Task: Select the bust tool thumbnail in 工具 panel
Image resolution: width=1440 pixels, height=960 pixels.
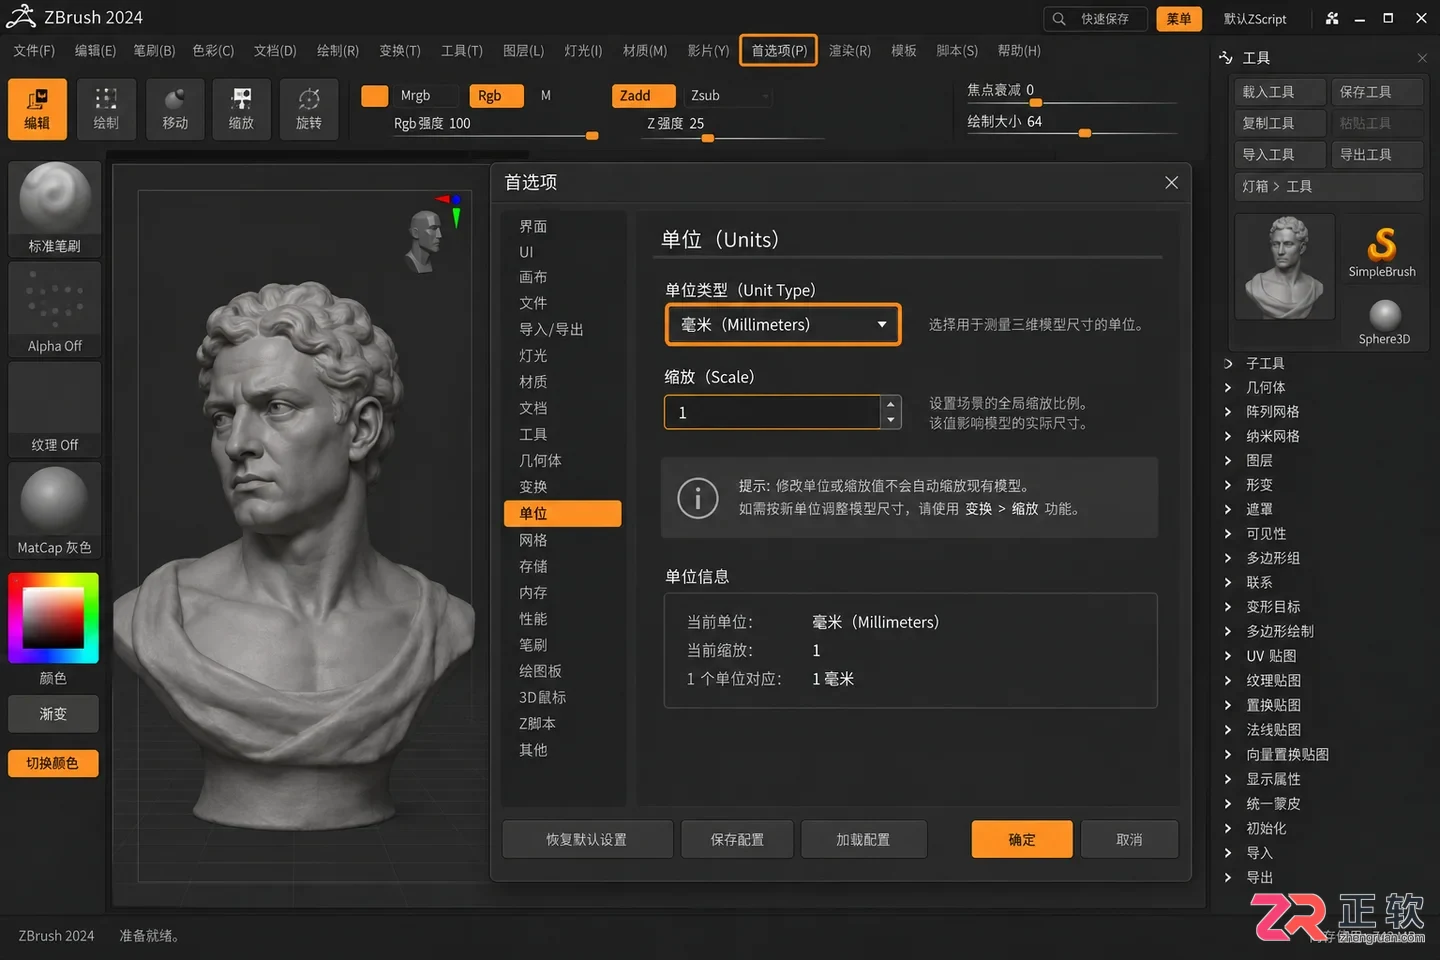Action: pyautogui.click(x=1285, y=267)
